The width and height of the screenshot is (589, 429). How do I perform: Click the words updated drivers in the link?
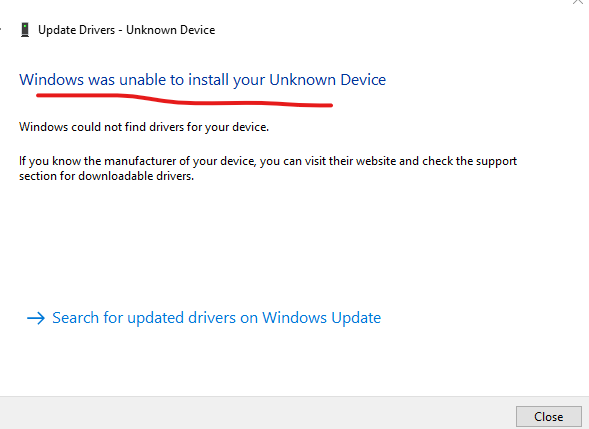(182, 318)
